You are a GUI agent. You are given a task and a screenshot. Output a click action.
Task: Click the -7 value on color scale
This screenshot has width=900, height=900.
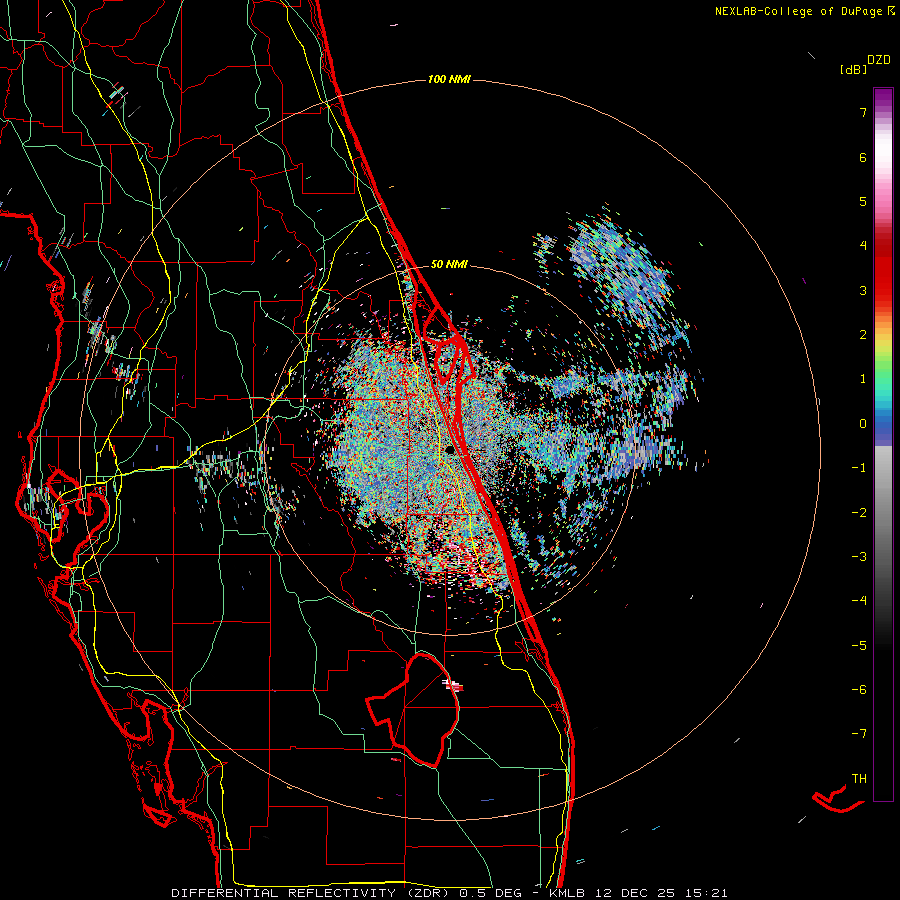point(859,734)
